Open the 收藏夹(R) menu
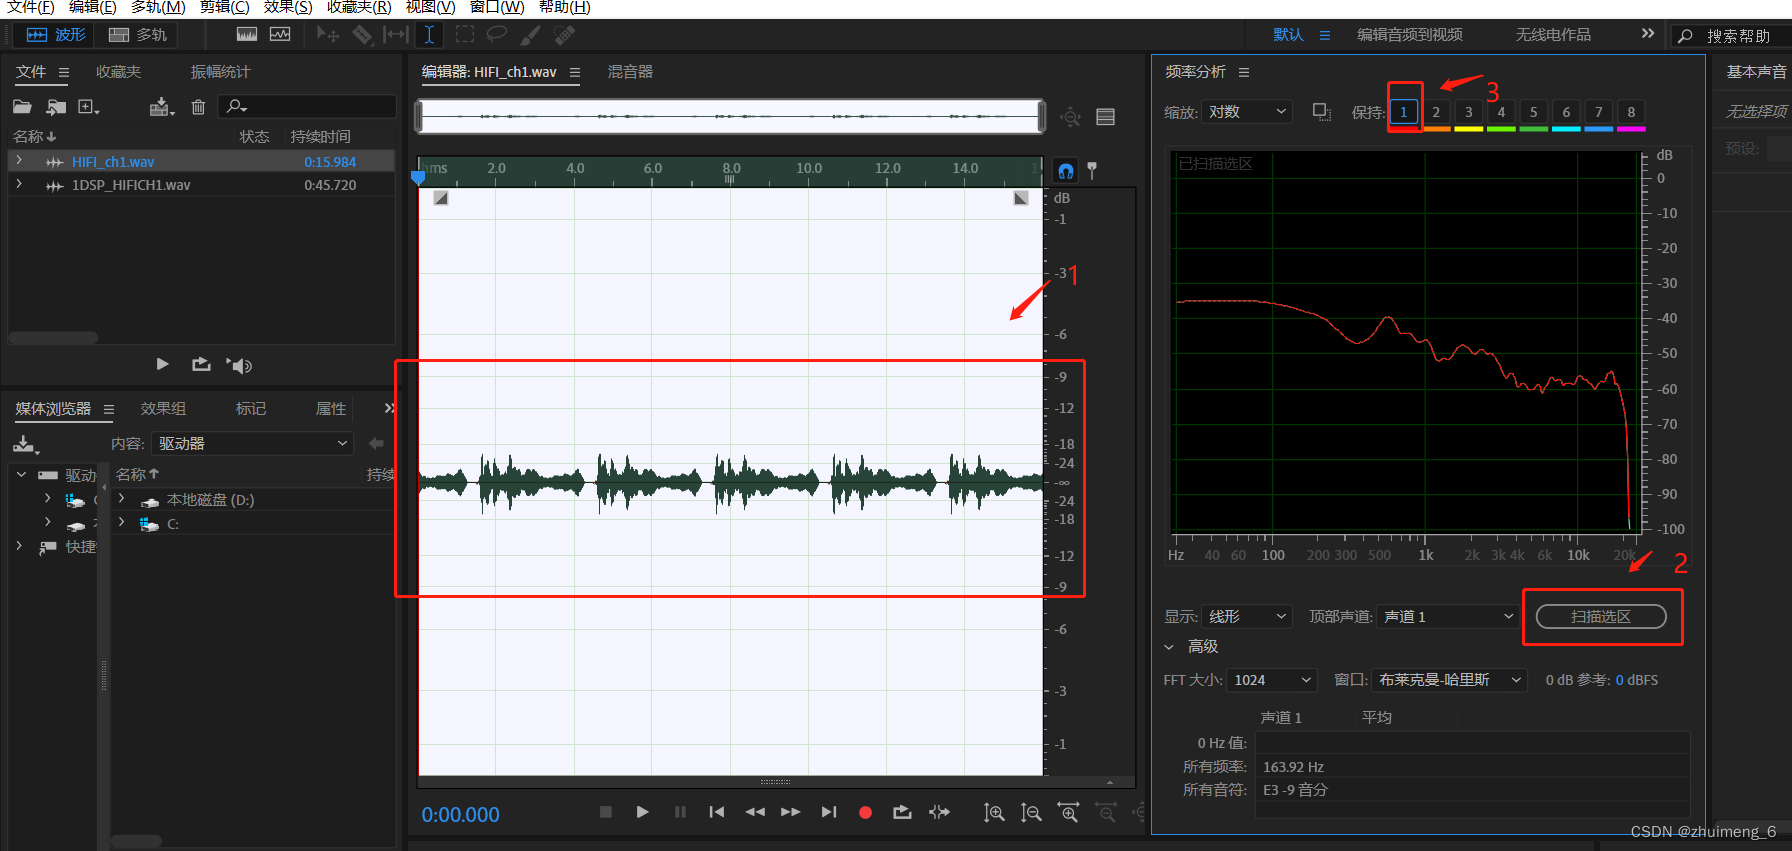This screenshot has width=1792, height=851. click(359, 7)
